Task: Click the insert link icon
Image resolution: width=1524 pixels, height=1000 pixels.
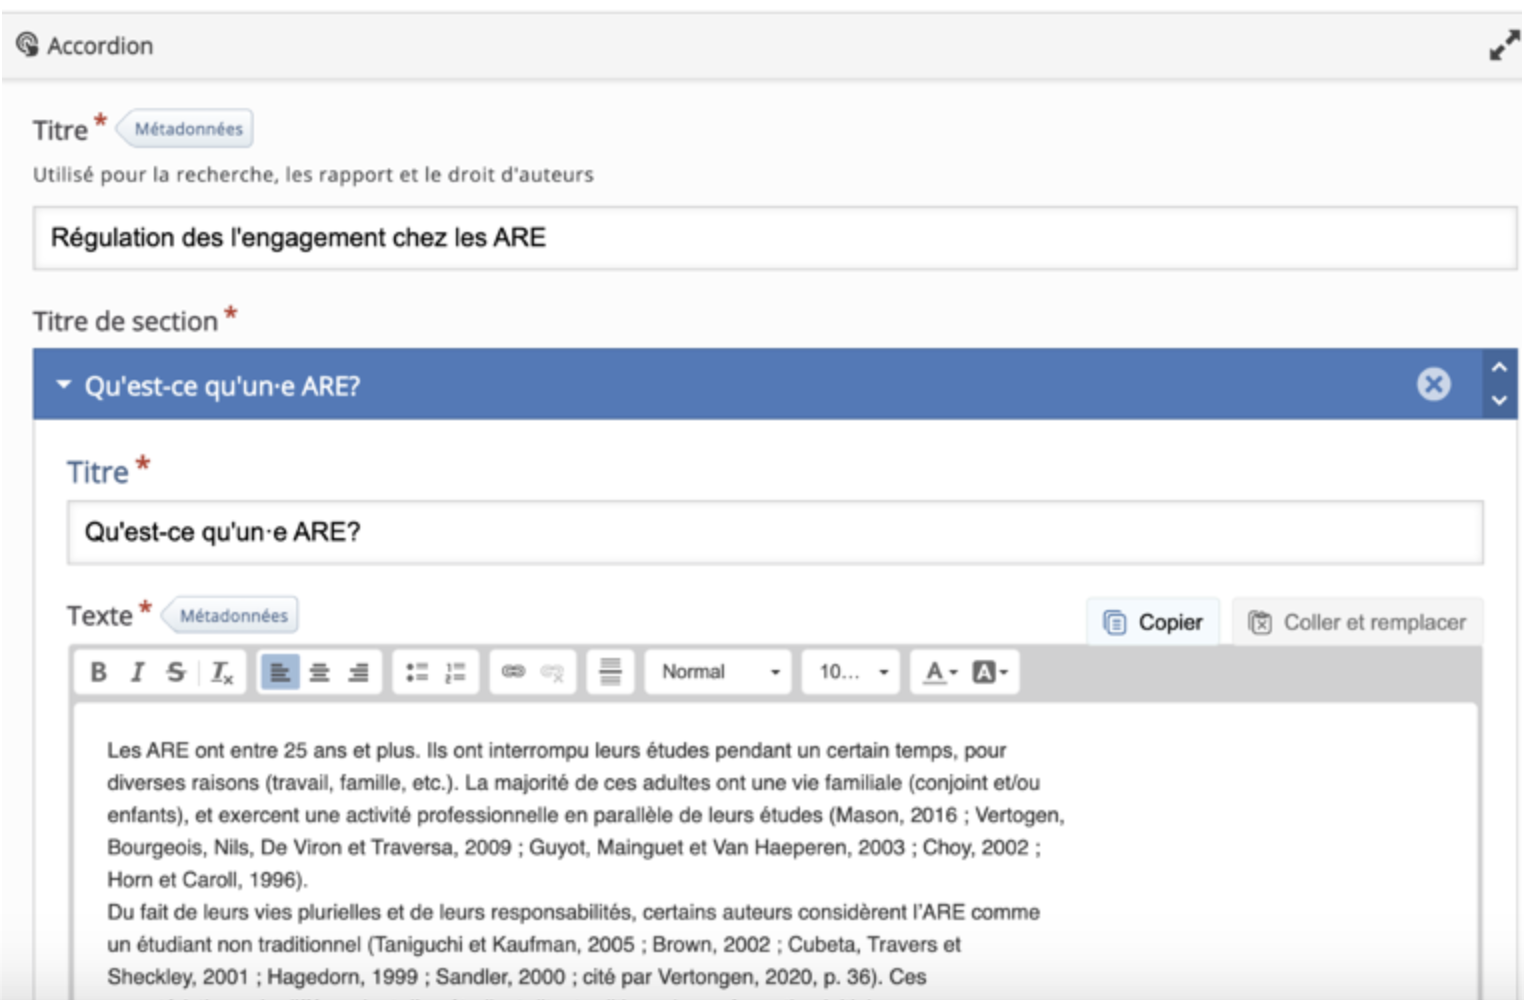Action: (513, 672)
